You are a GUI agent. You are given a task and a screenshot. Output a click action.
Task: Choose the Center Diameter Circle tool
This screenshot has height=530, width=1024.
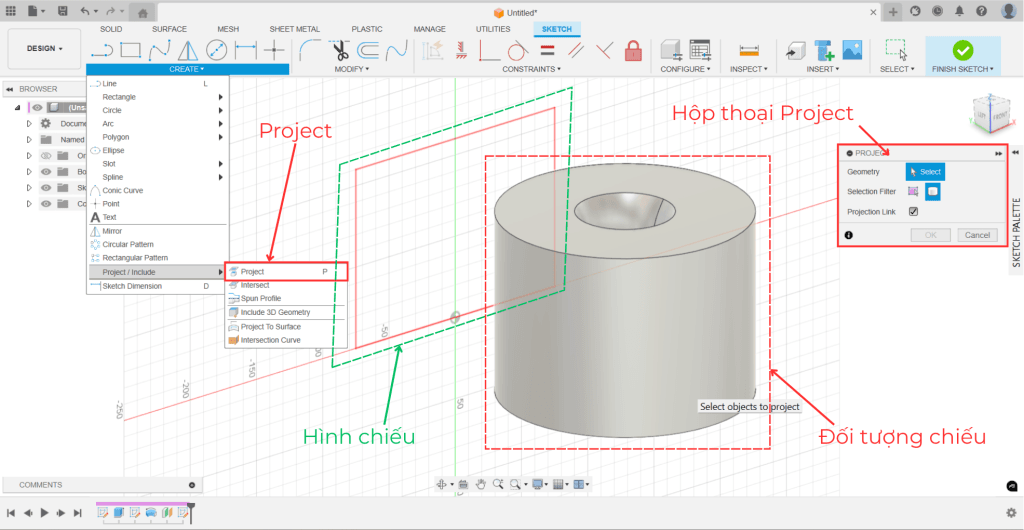tap(216, 49)
